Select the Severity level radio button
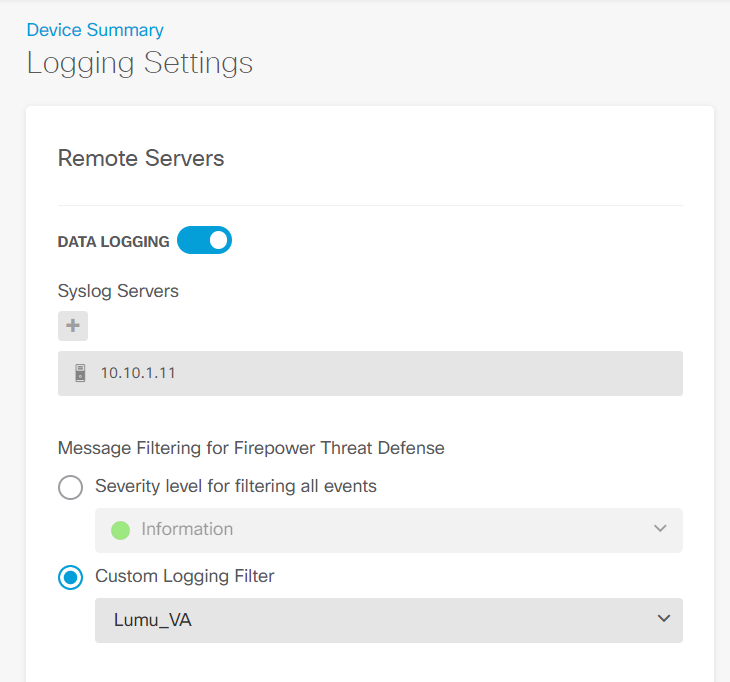Viewport: 730px width, 682px height. 71,487
